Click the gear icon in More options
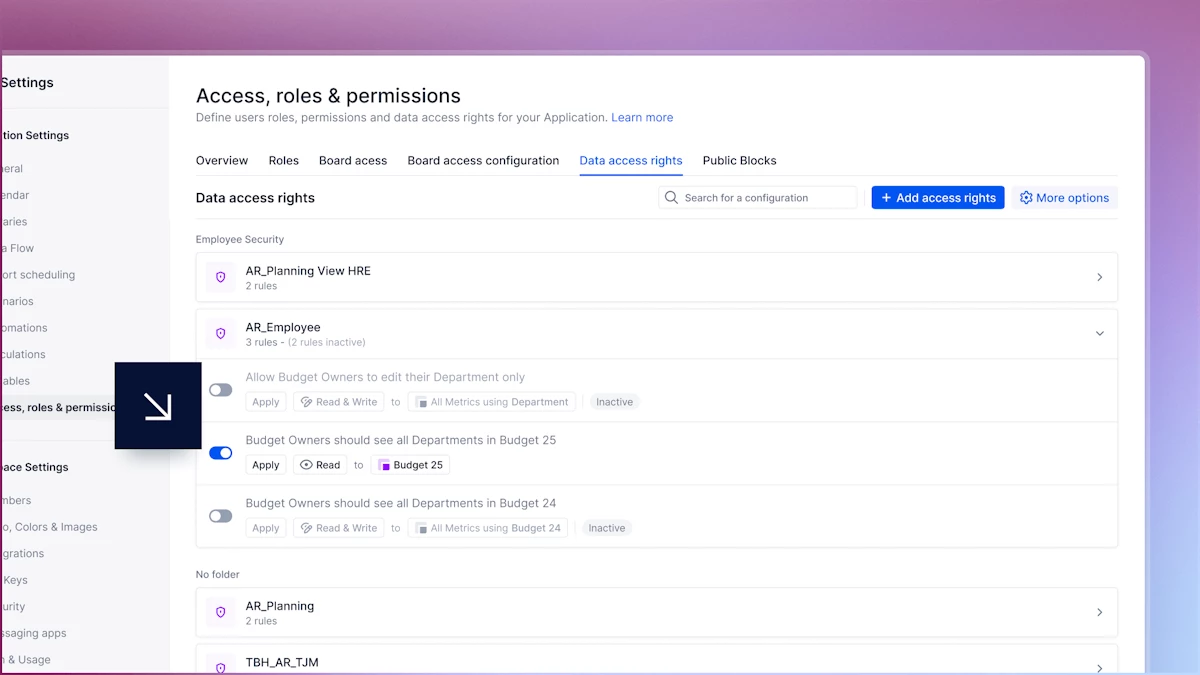The image size is (1200, 675). tap(1026, 198)
